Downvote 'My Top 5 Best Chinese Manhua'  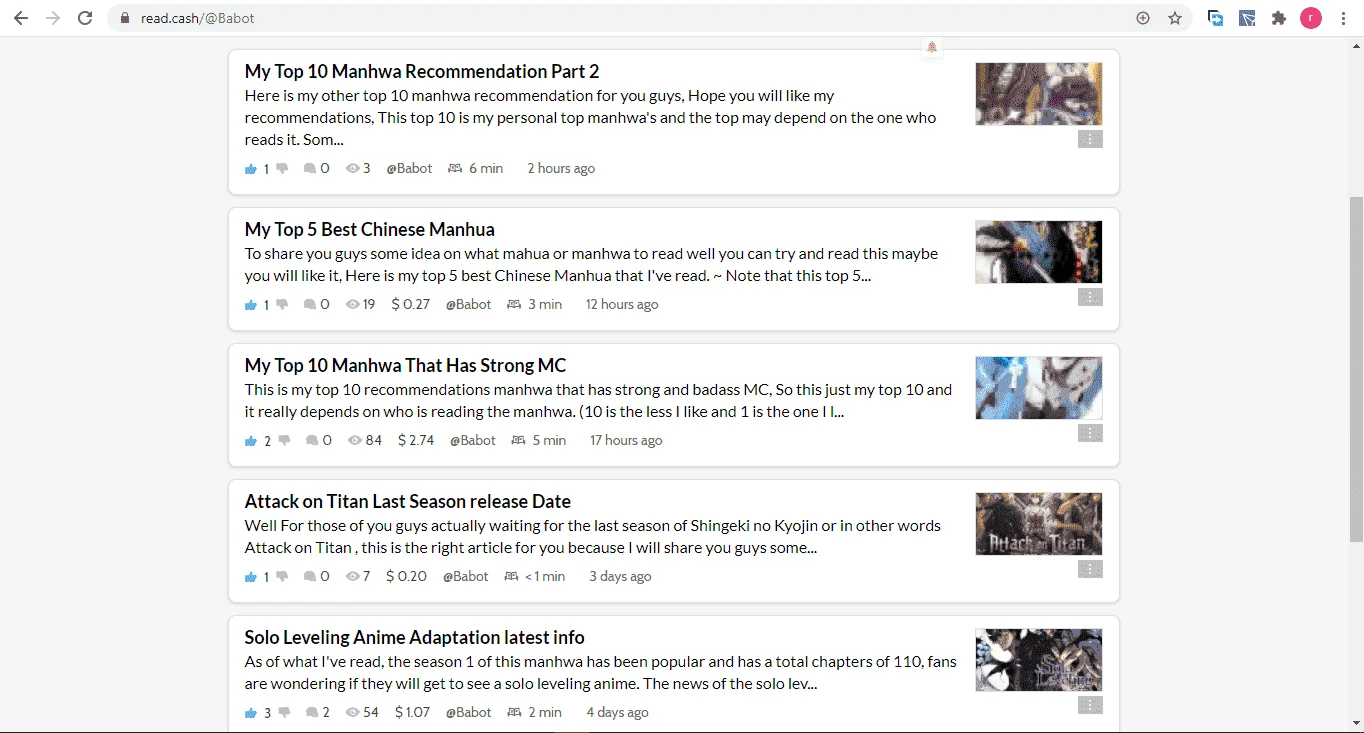(x=282, y=305)
